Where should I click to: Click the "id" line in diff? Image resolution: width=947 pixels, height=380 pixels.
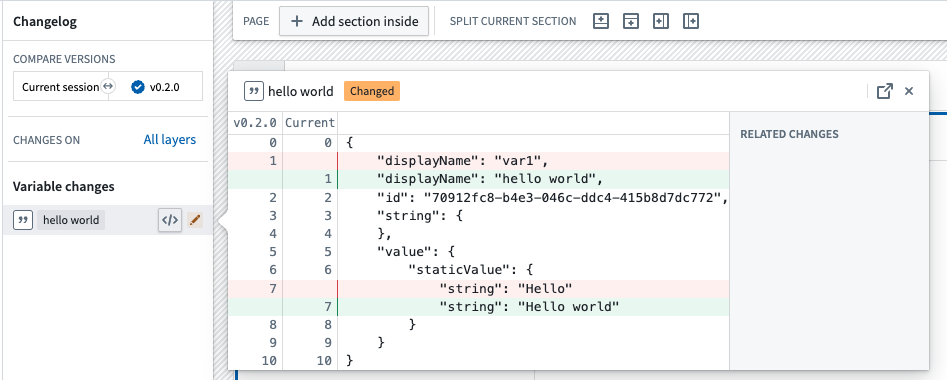pos(478,197)
